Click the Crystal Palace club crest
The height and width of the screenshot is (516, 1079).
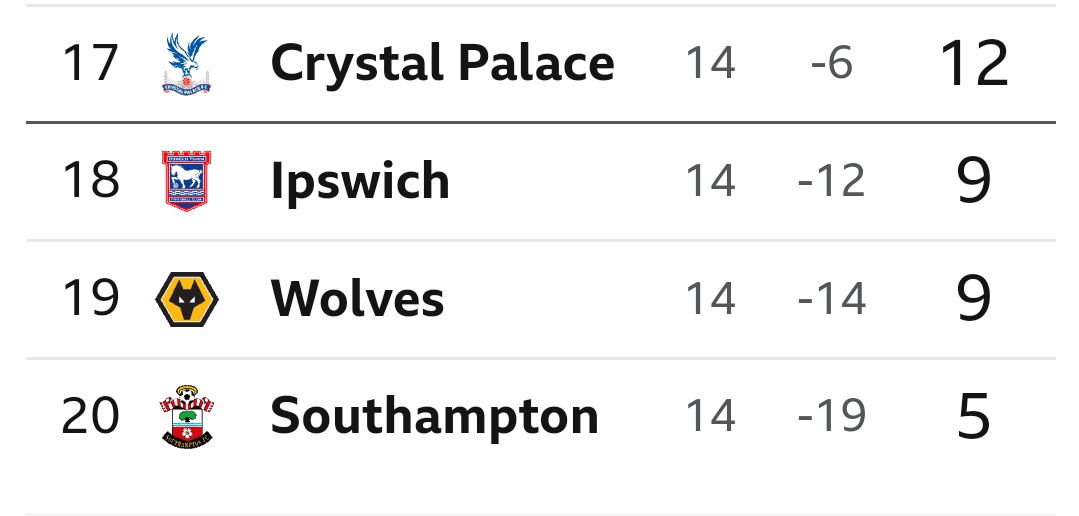[x=186, y=63]
